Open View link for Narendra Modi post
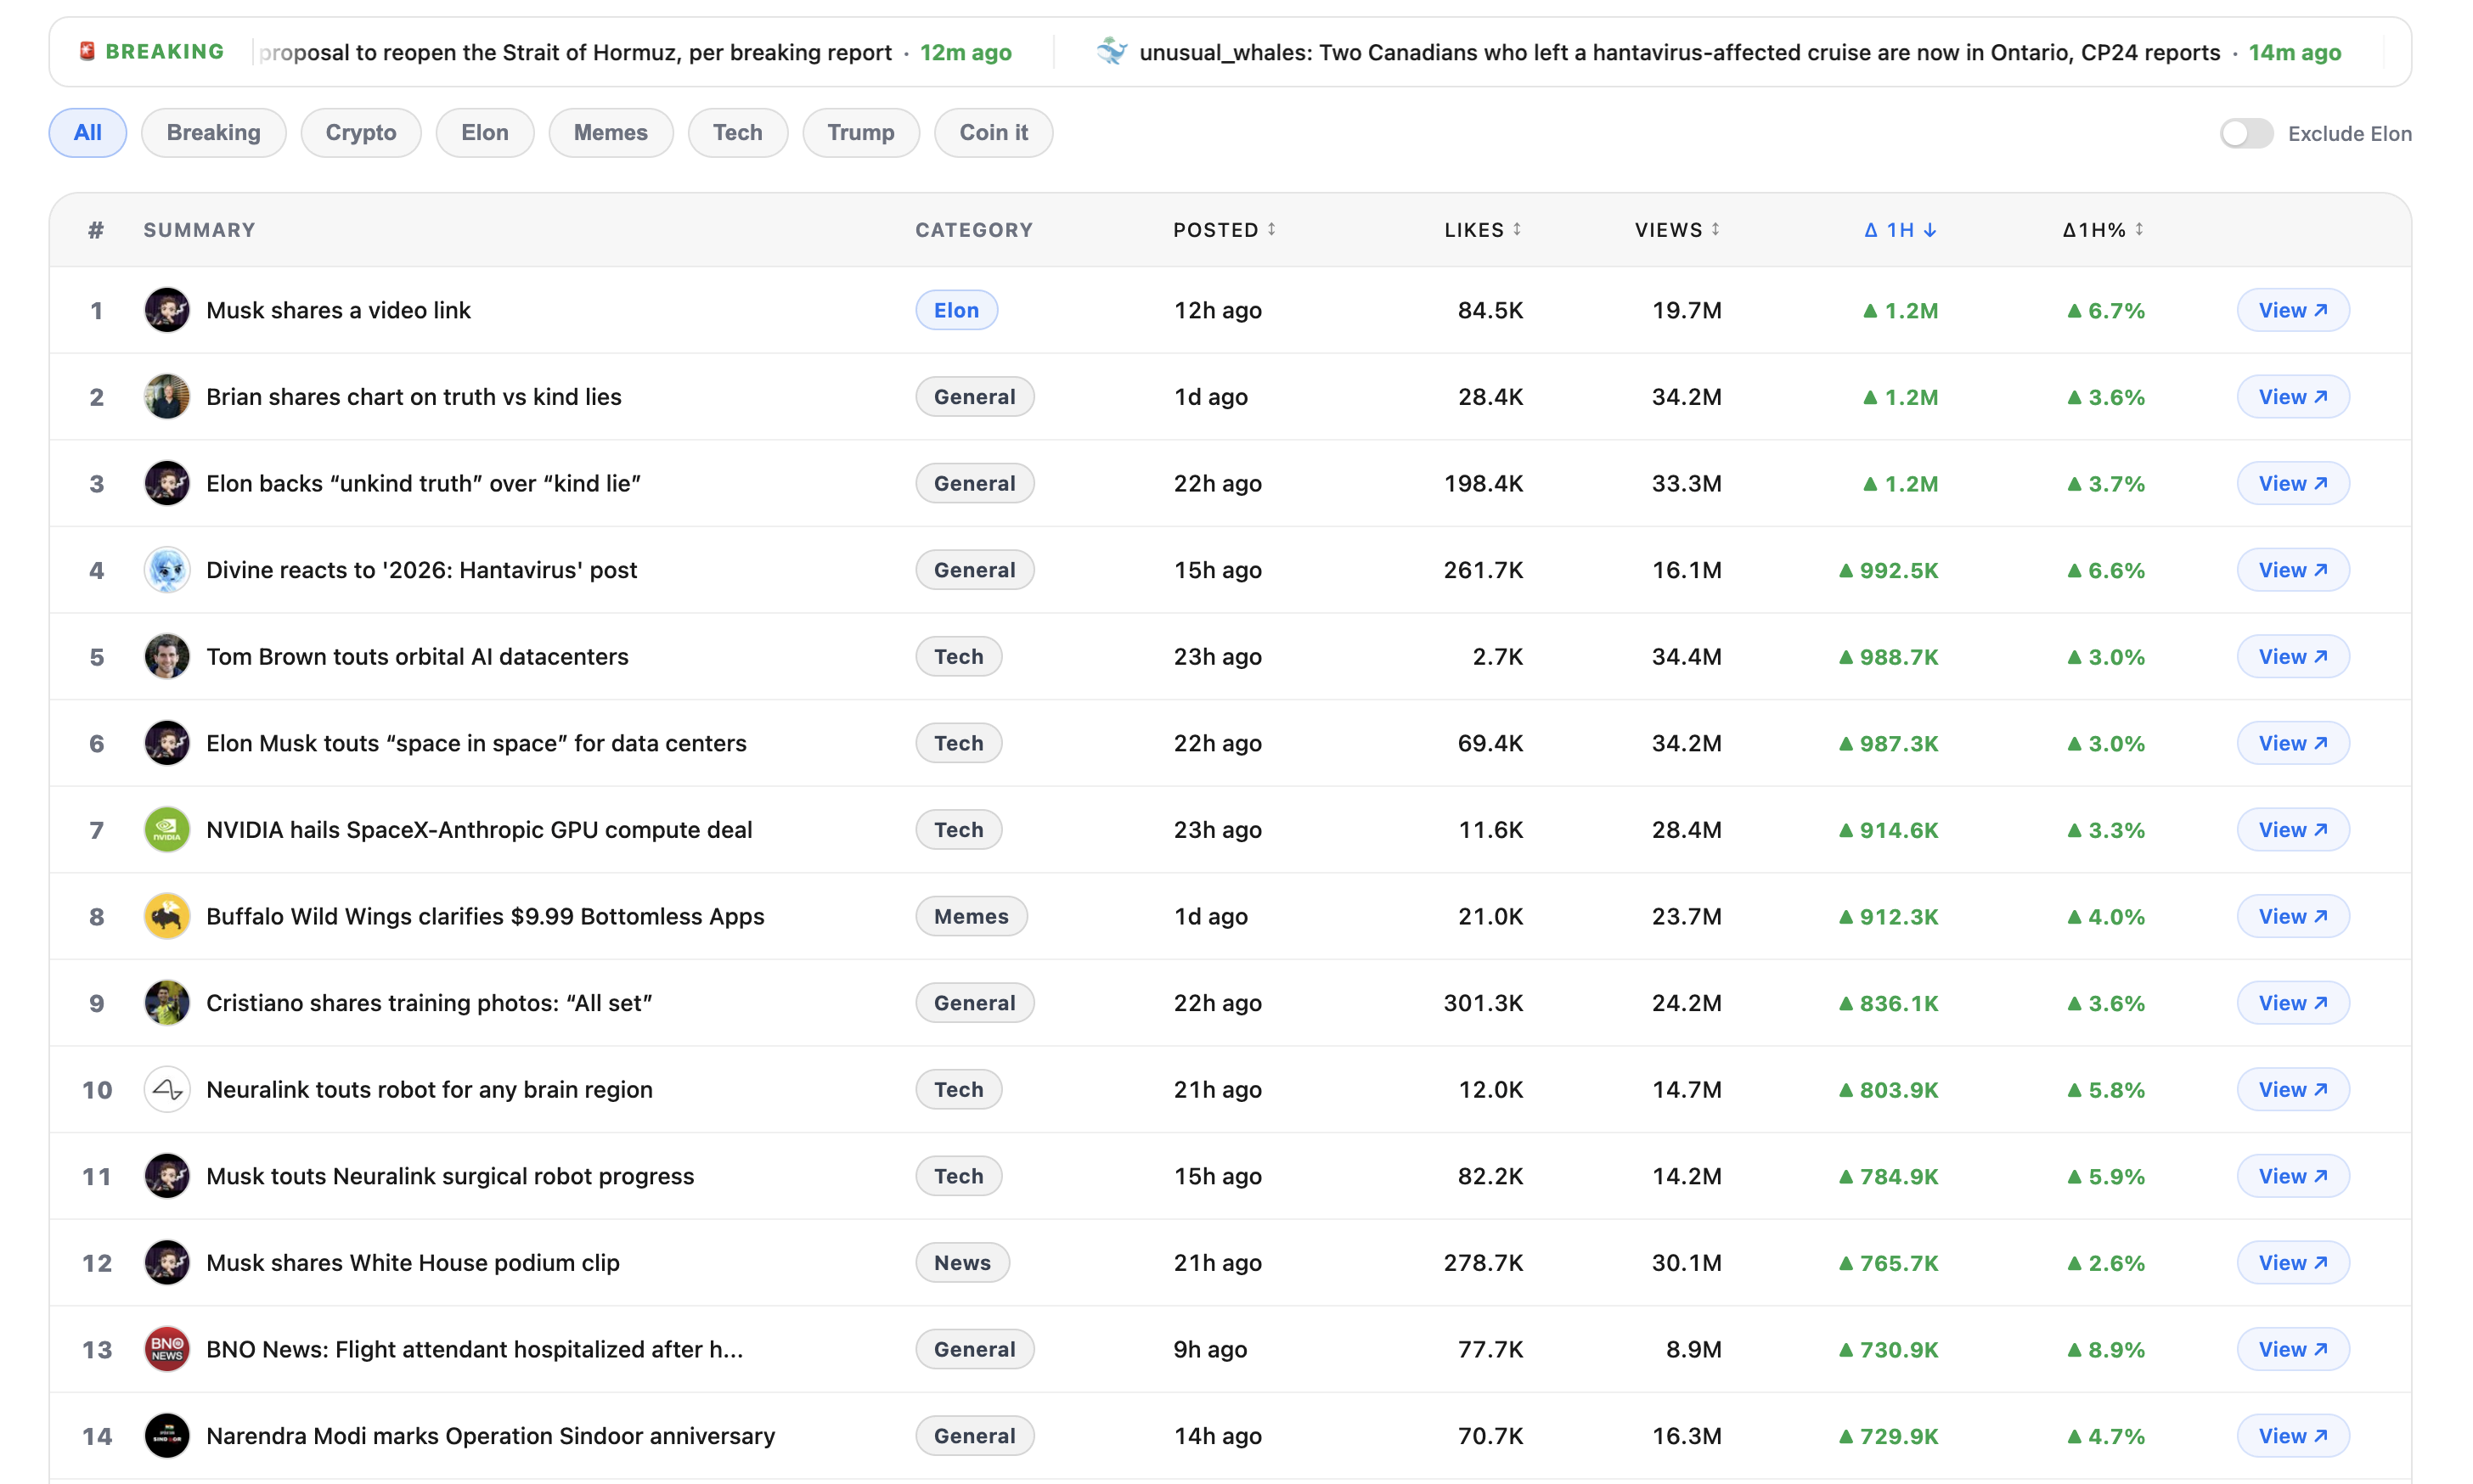This screenshot has height=1484, width=2473. (2293, 1436)
